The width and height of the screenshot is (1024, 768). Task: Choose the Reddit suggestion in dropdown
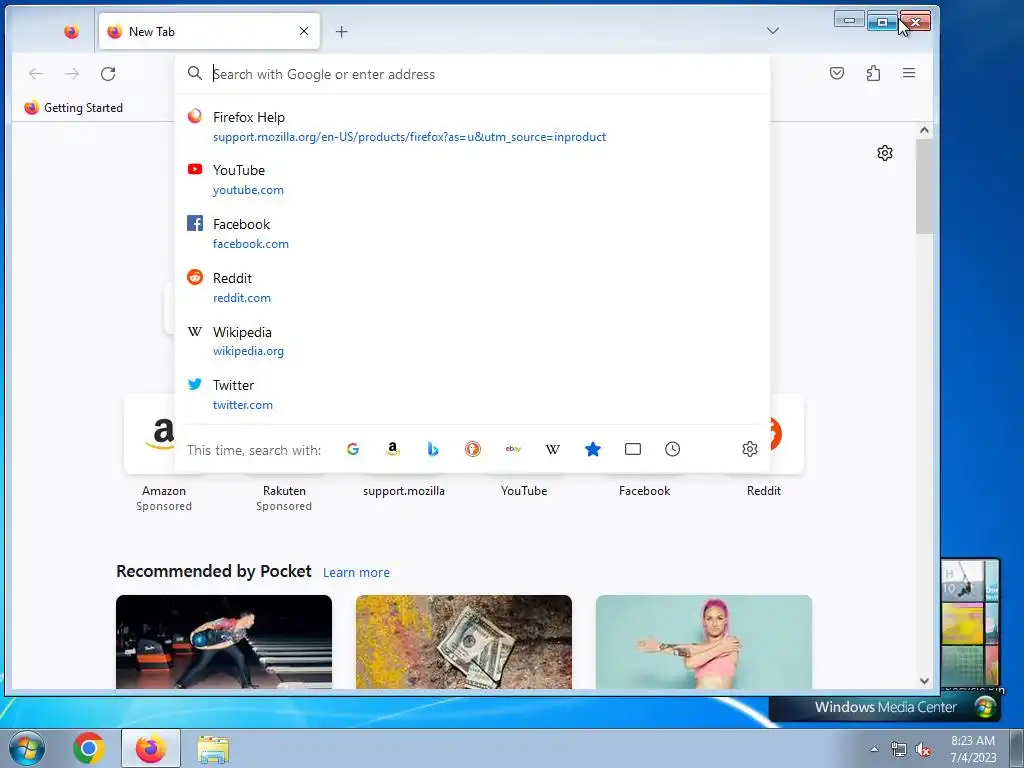tap(472, 287)
